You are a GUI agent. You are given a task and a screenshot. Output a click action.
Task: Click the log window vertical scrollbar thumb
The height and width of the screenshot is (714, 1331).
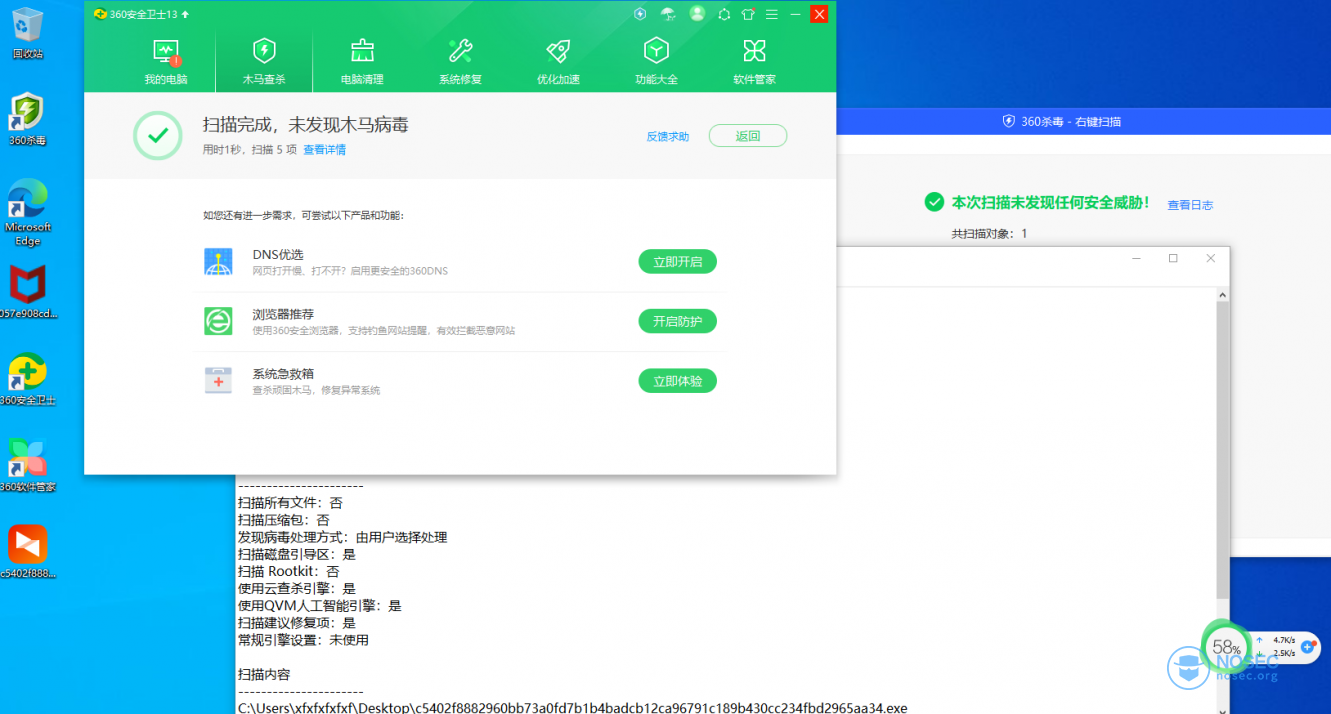point(1222,450)
